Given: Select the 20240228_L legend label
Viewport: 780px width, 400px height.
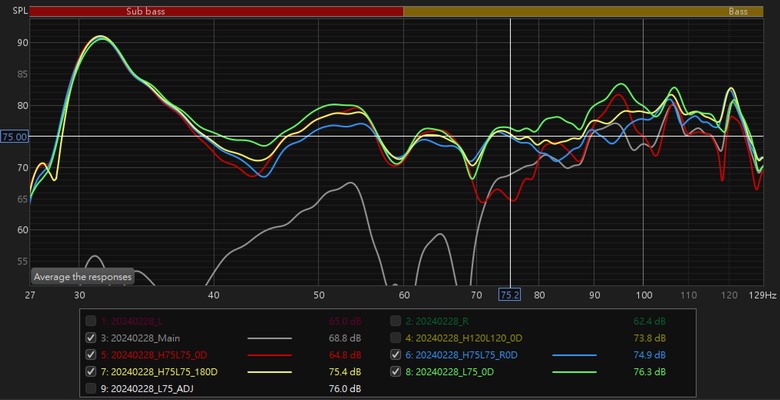Looking at the screenshot, I should (133, 321).
